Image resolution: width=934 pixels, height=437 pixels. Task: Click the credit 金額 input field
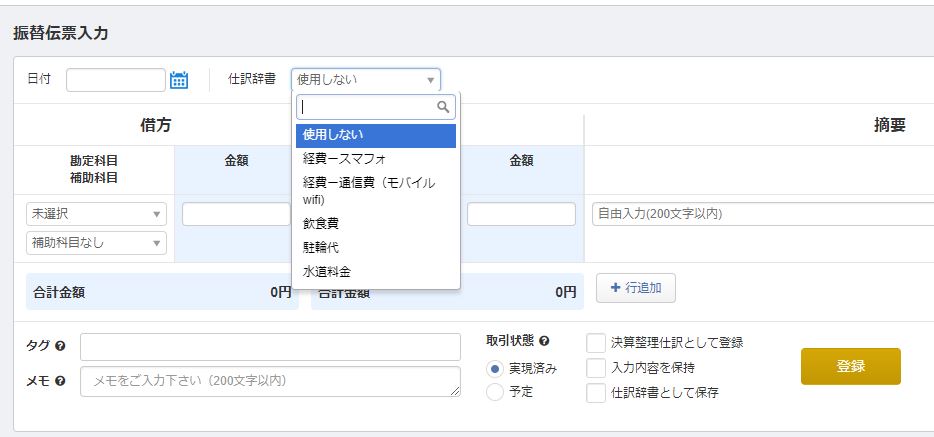521,214
